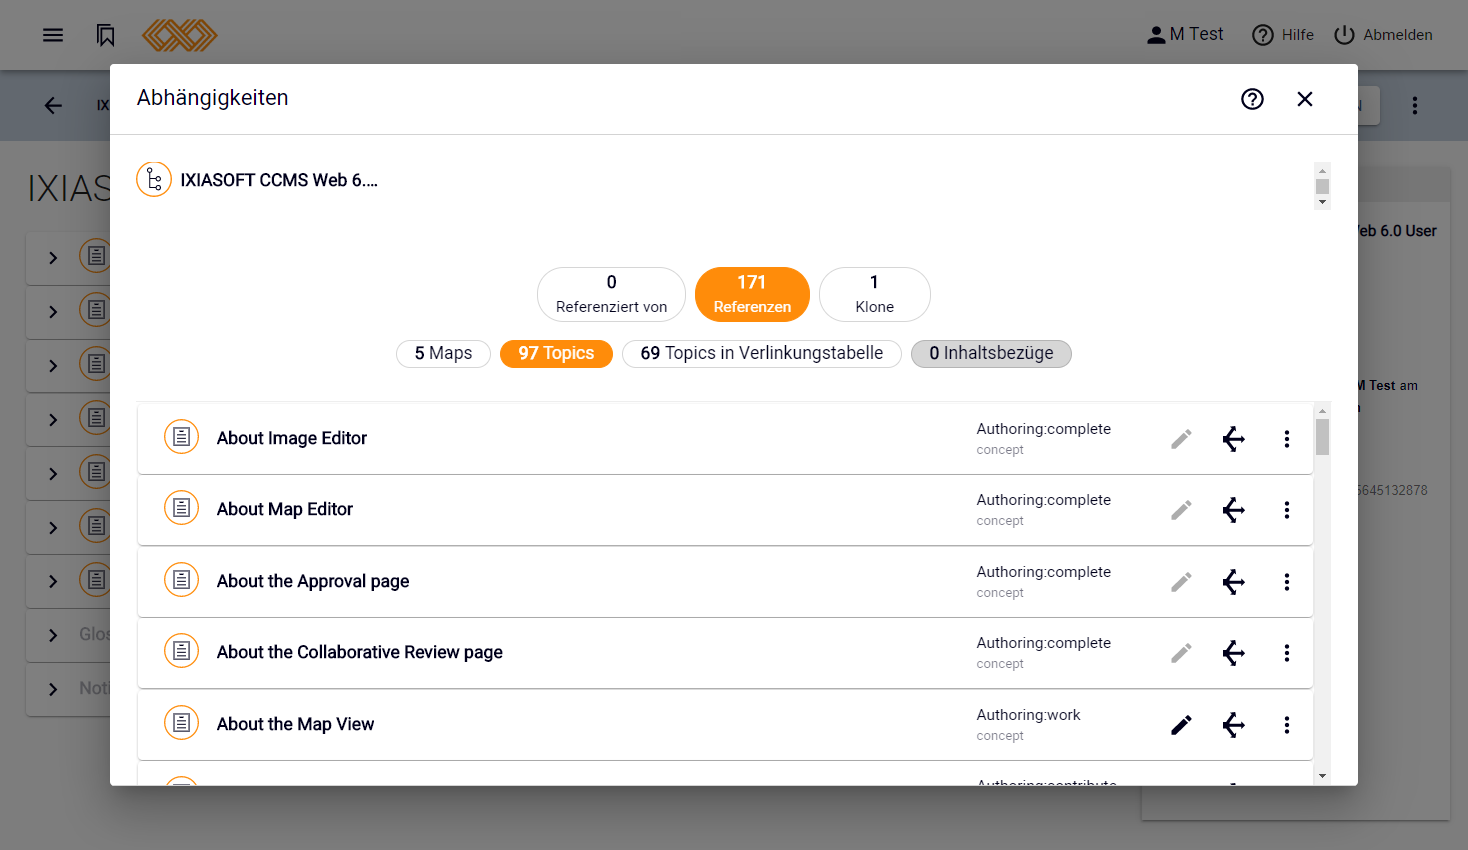Filter by 5 Maps

click(443, 354)
